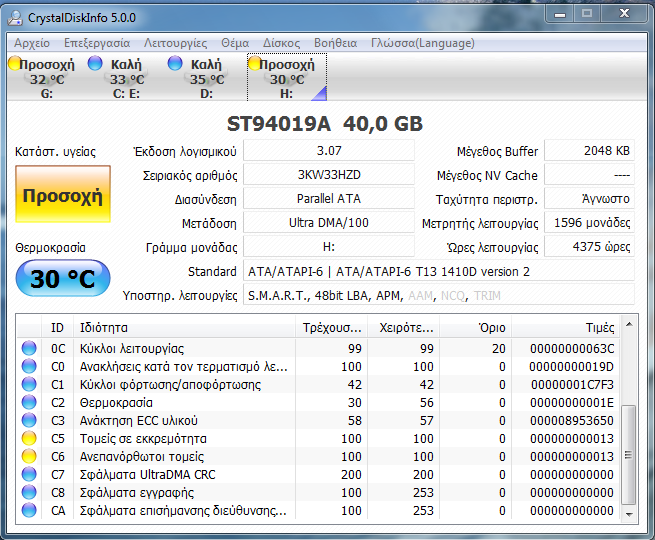Click blue status icon for attribute C2
This screenshot has height=540, width=655.
(x=29, y=402)
